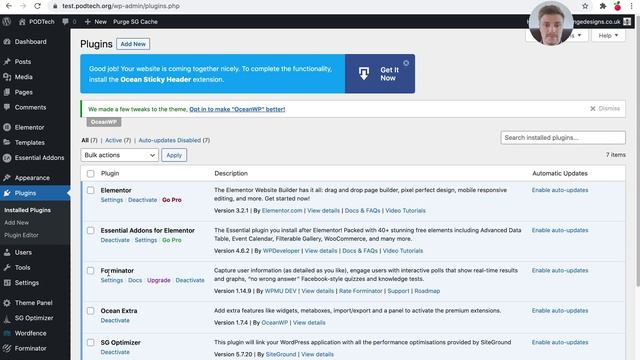Deactivate the Ocean Extra plugin
The width and height of the screenshot is (640, 360).
click(x=115, y=320)
